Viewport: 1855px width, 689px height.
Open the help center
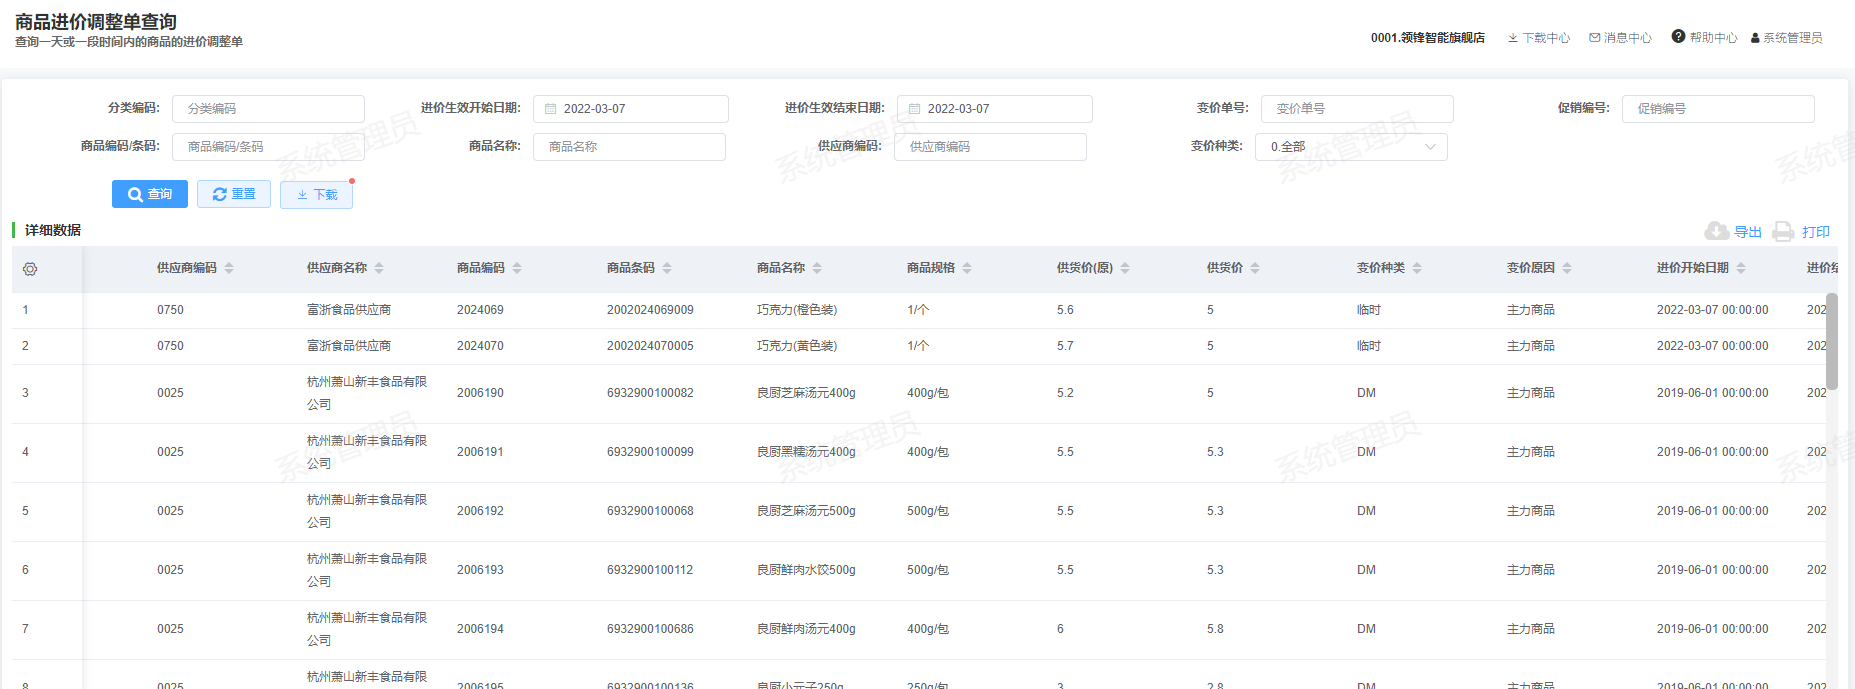click(x=1704, y=37)
